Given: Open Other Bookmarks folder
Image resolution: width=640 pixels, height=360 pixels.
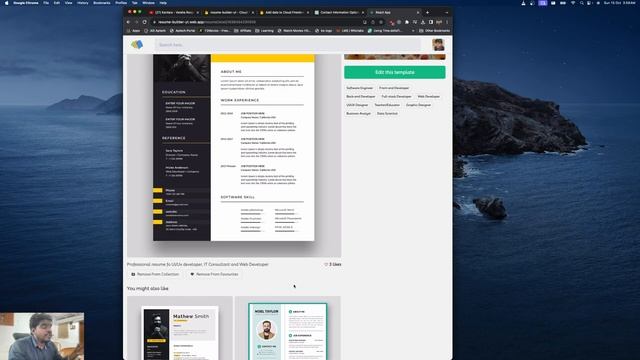Looking at the screenshot, I should [x=434, y=31].
